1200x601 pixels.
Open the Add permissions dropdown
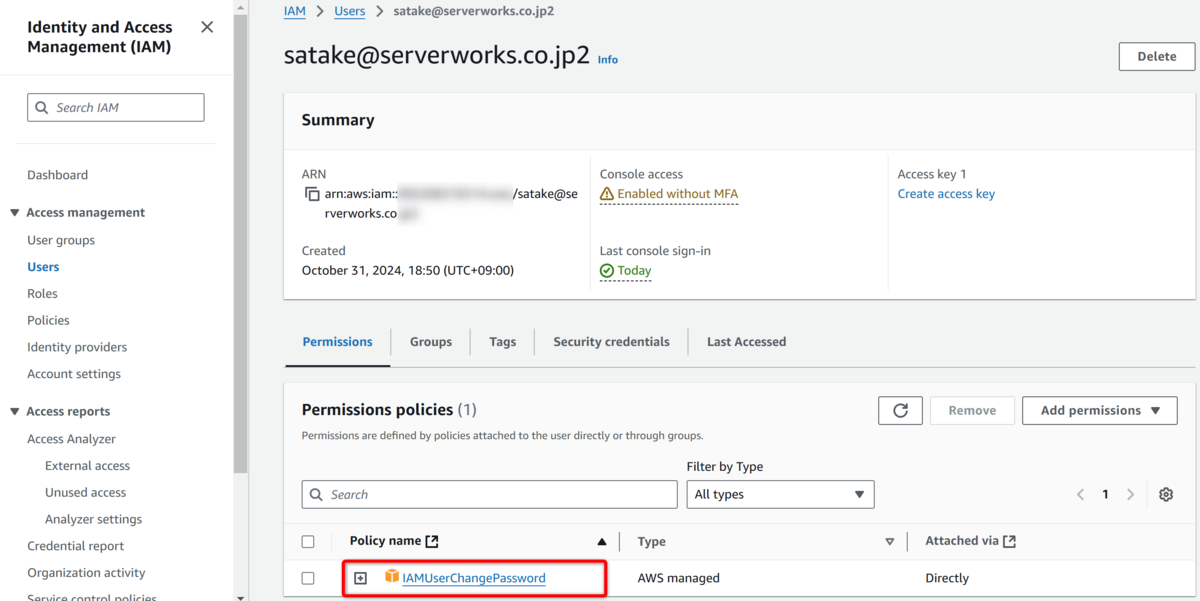coord(1099,410)
